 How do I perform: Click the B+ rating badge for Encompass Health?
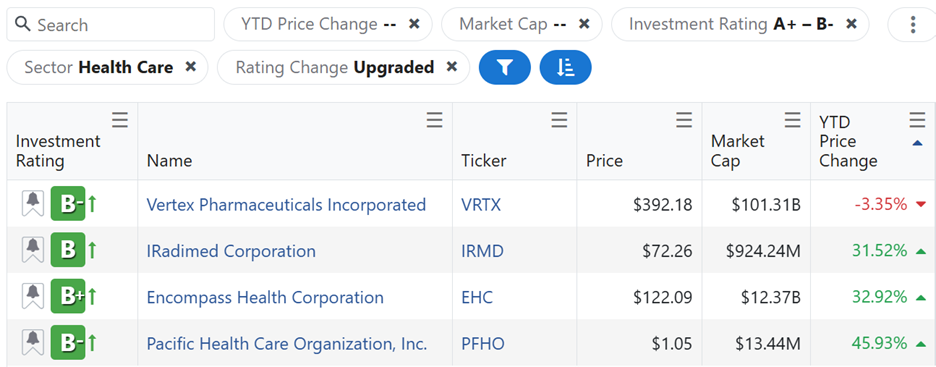[x=68, y=297]
